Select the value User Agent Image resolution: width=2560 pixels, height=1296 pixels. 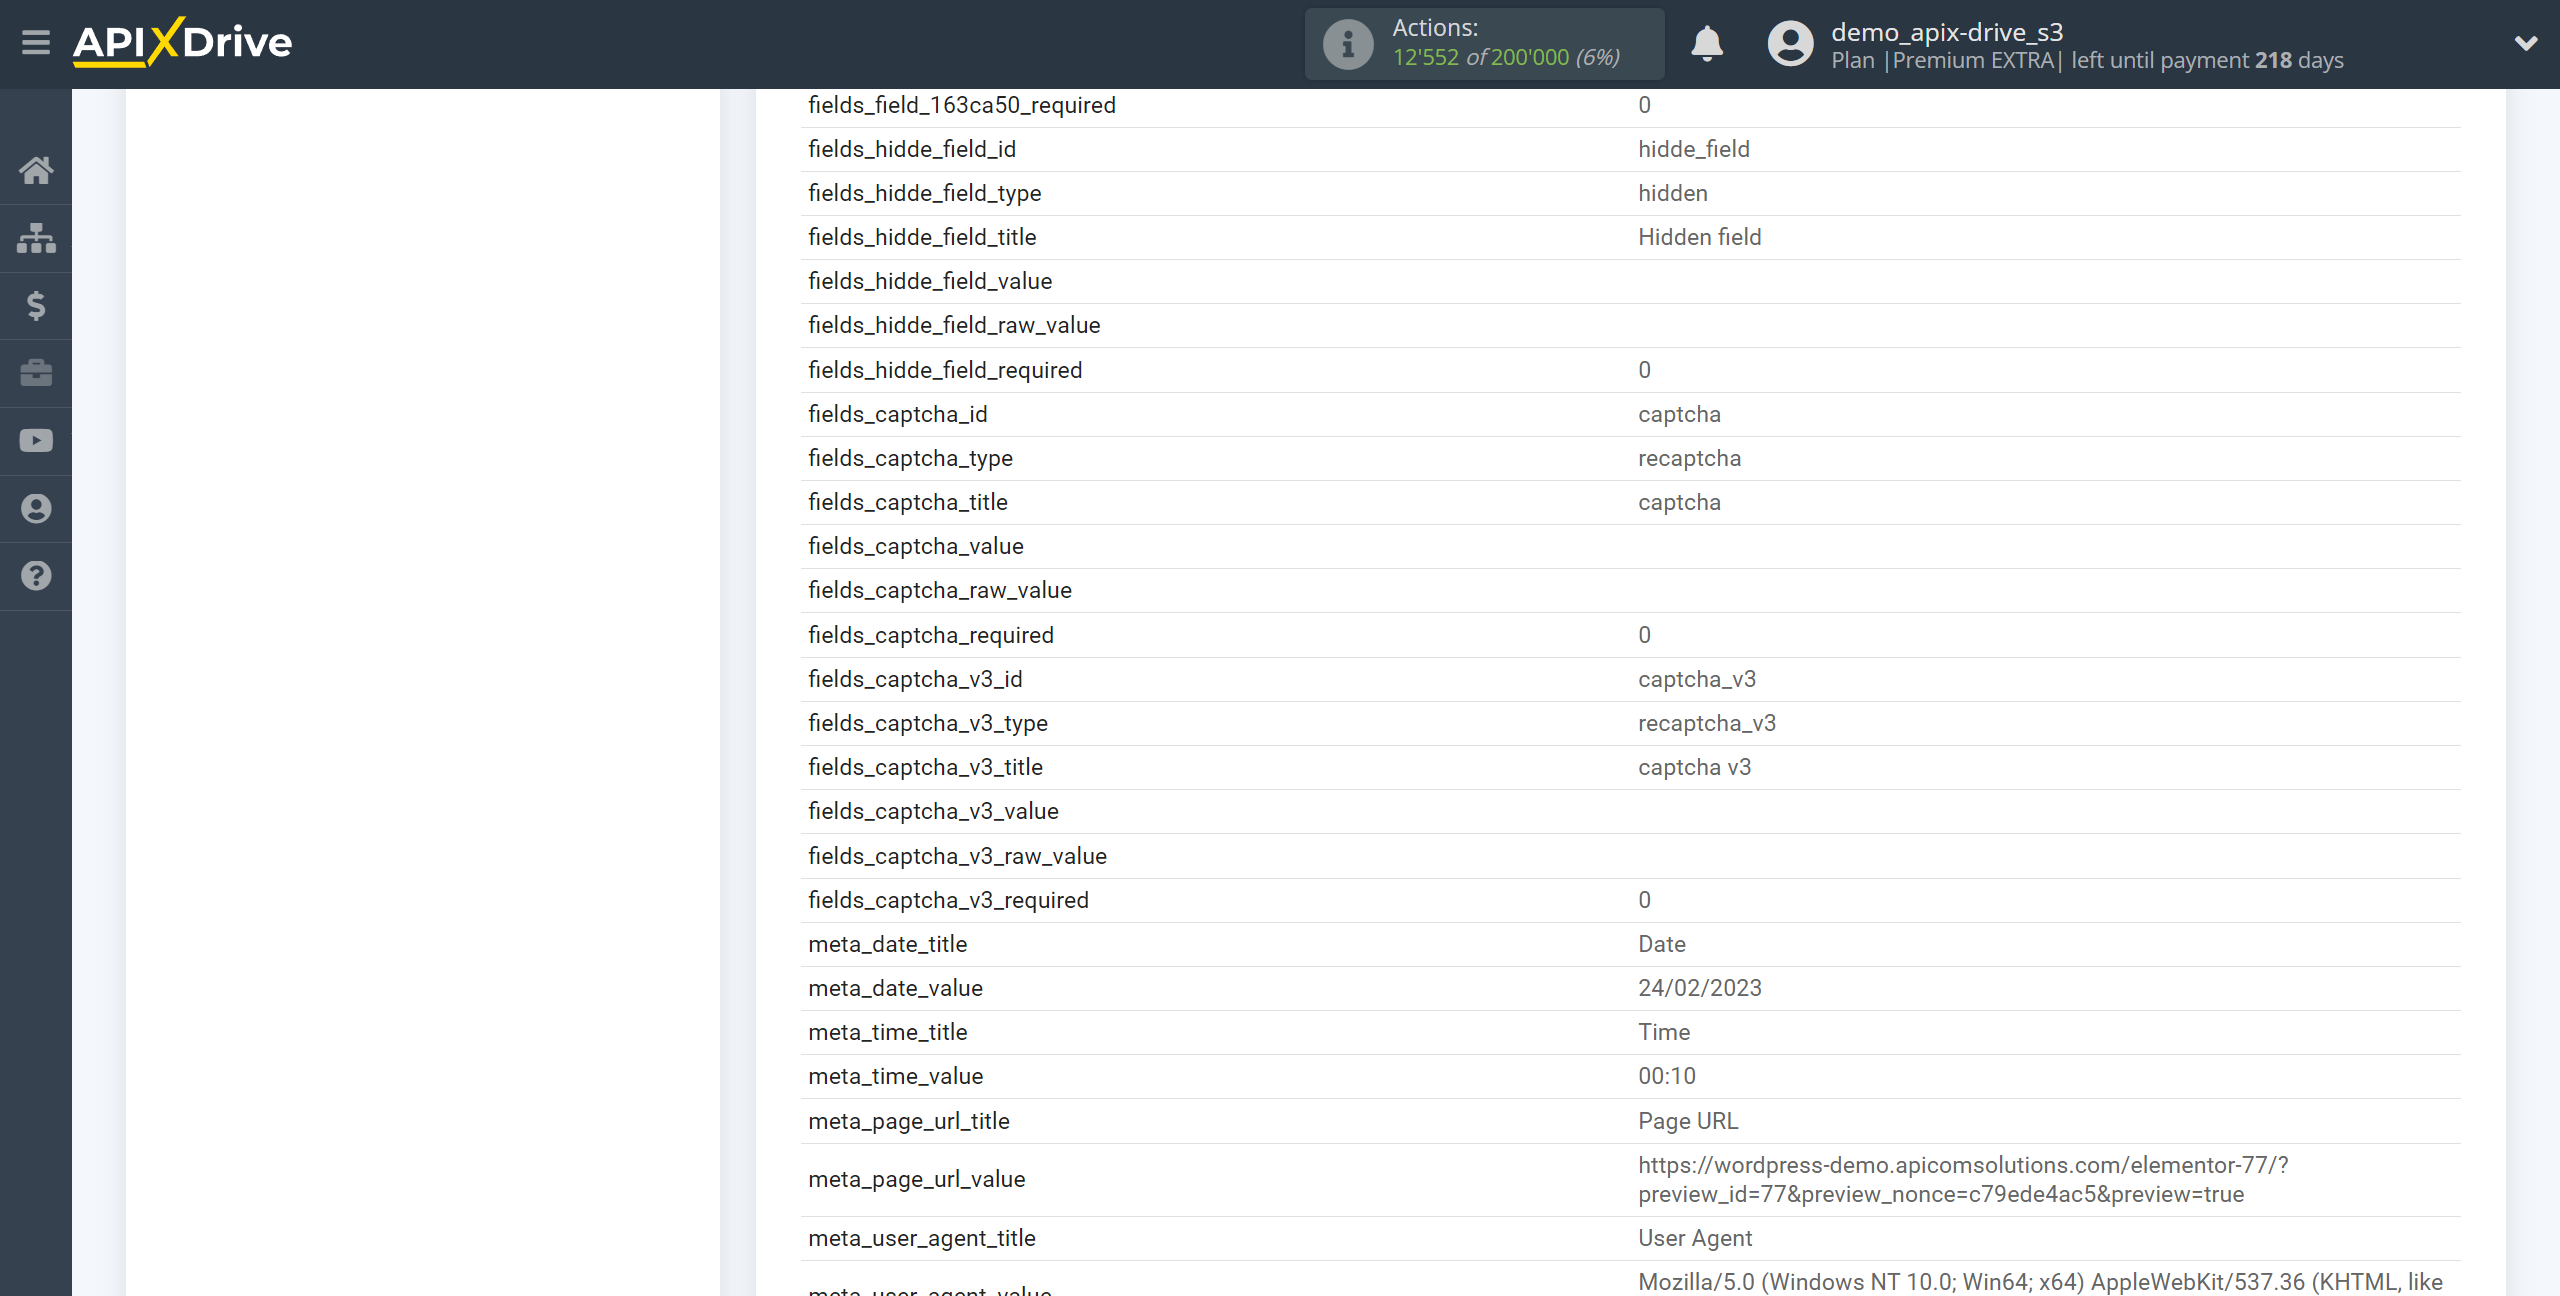click(x=1695, y=1238)
